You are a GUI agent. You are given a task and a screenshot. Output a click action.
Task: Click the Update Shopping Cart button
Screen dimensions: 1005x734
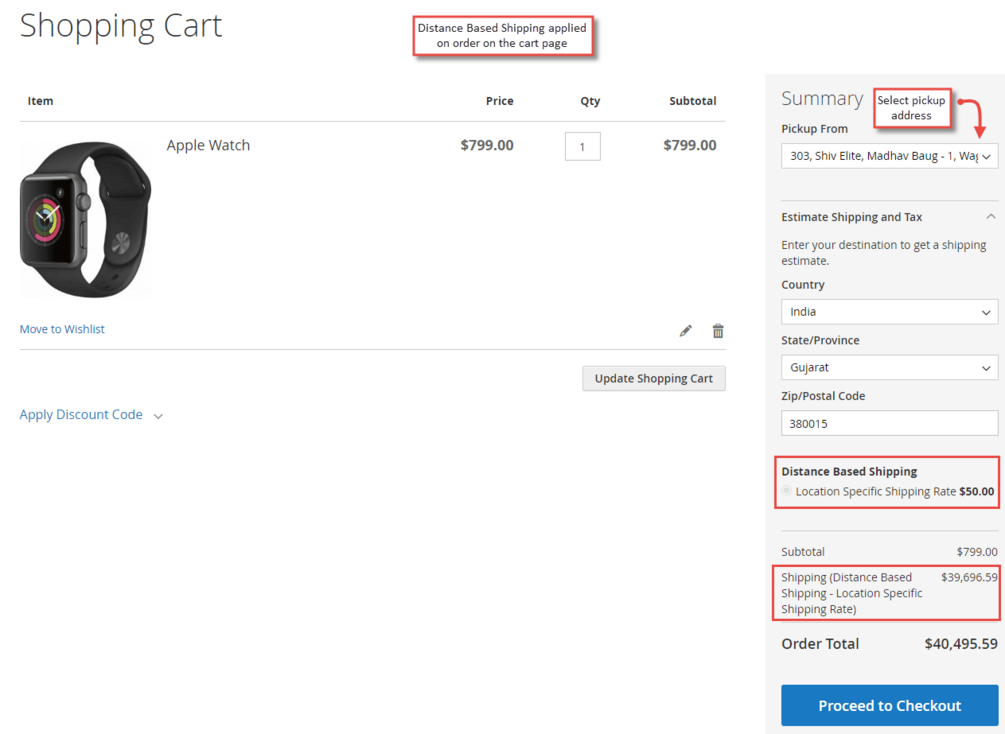click(x=654, y=378)
